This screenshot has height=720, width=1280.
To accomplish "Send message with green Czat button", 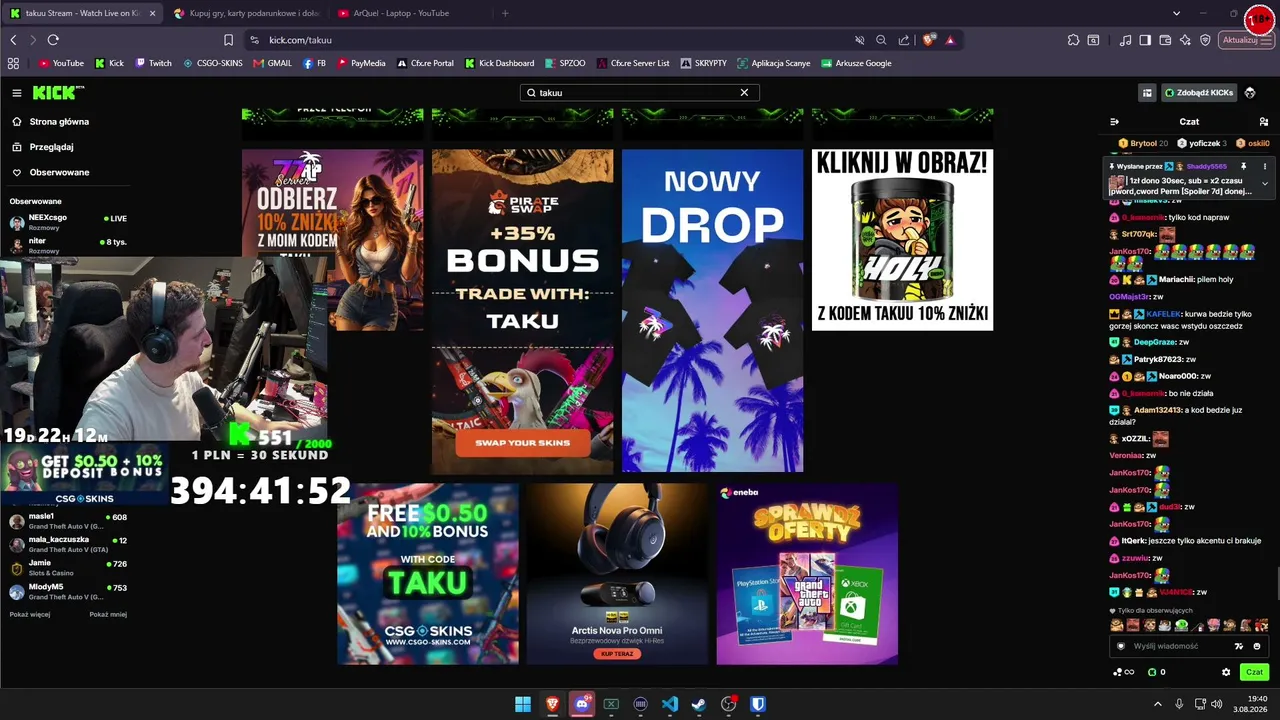I will coord(1254,672).
